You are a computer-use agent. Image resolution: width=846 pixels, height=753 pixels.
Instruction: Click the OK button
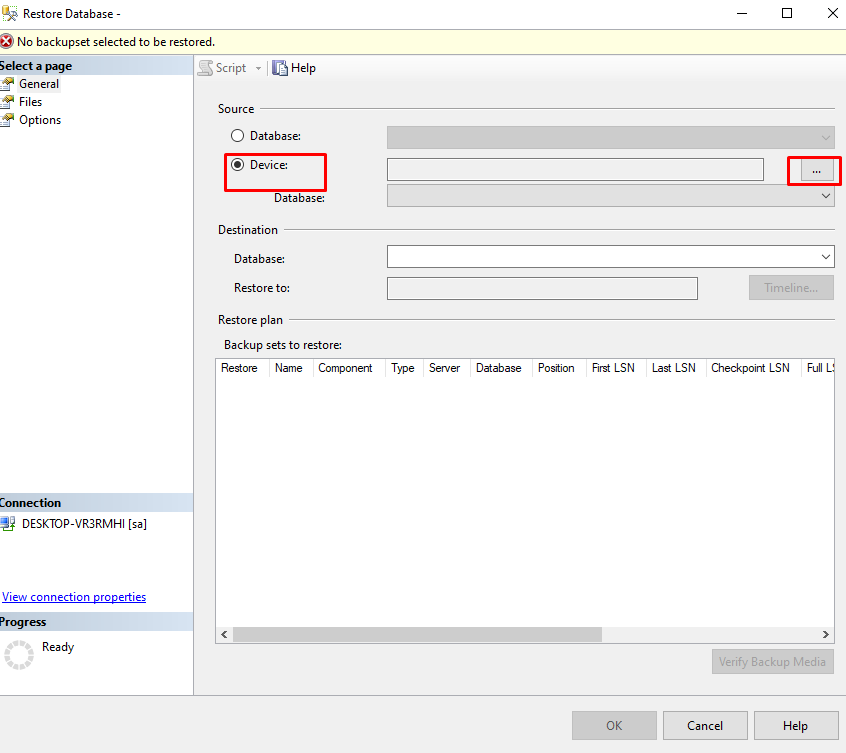(614, 726)
